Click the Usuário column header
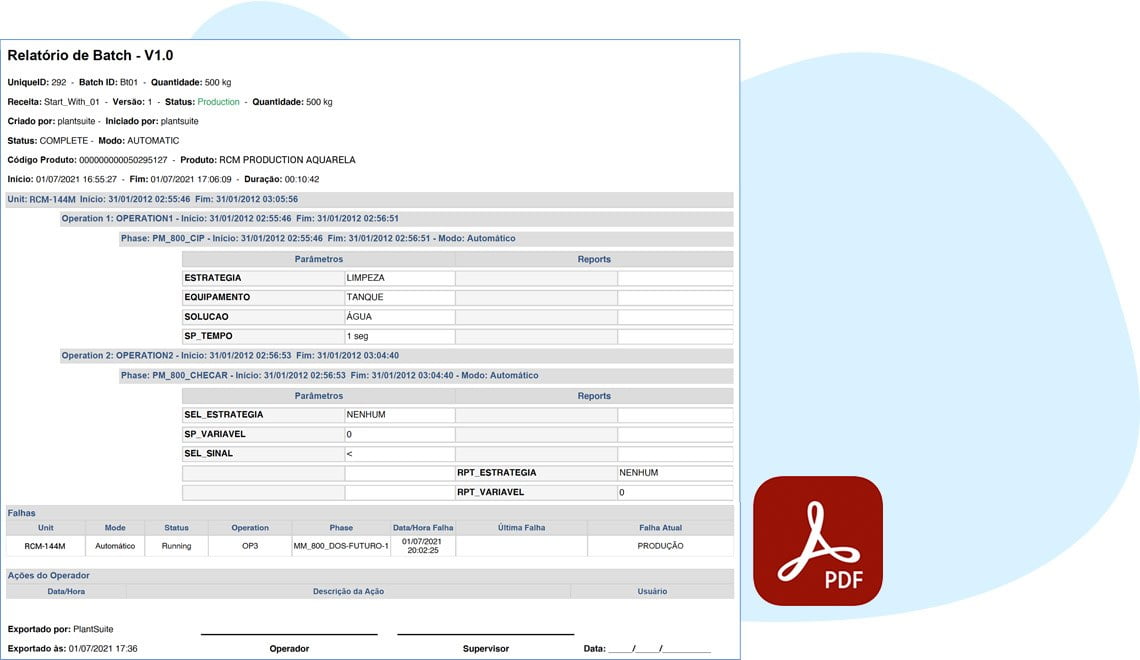Screen dimensions: 1140x660 click(x=652, y=592)
